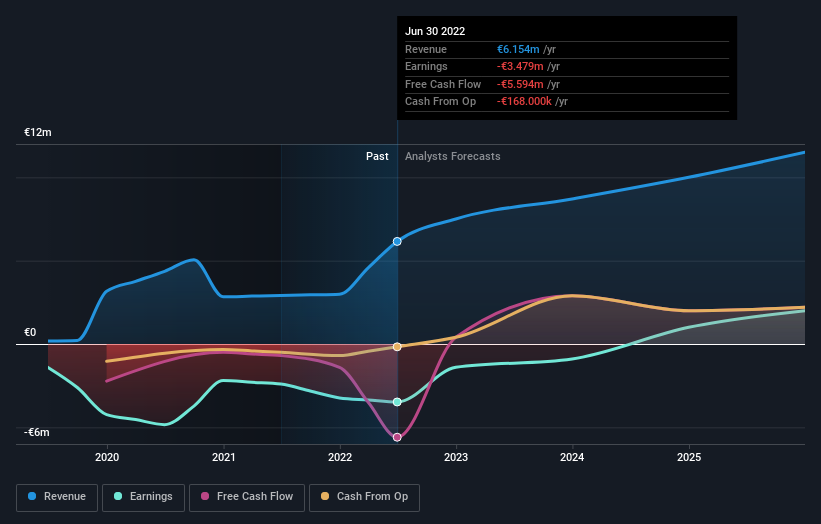
Task: Click the pink Free Cash Flow data point
Action: click(x=397, y=437)
